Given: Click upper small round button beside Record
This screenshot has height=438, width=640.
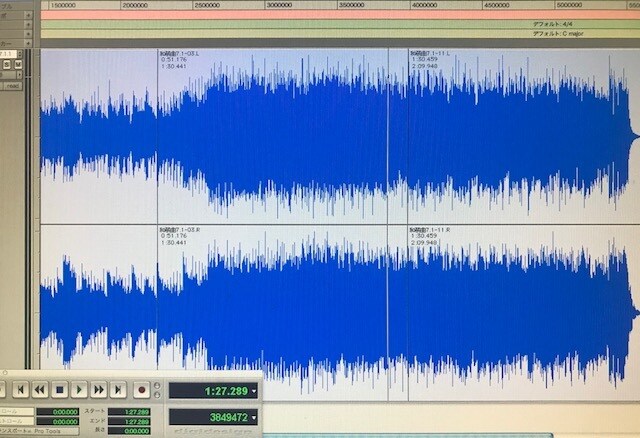Looking at the screenshot, I should point(157,386).
